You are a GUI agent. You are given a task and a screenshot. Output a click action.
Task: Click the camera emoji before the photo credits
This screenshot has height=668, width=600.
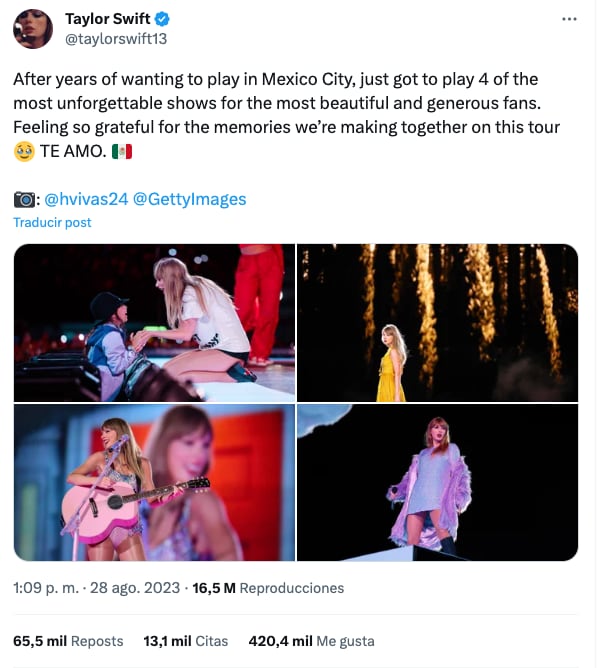tap(25, 199)
